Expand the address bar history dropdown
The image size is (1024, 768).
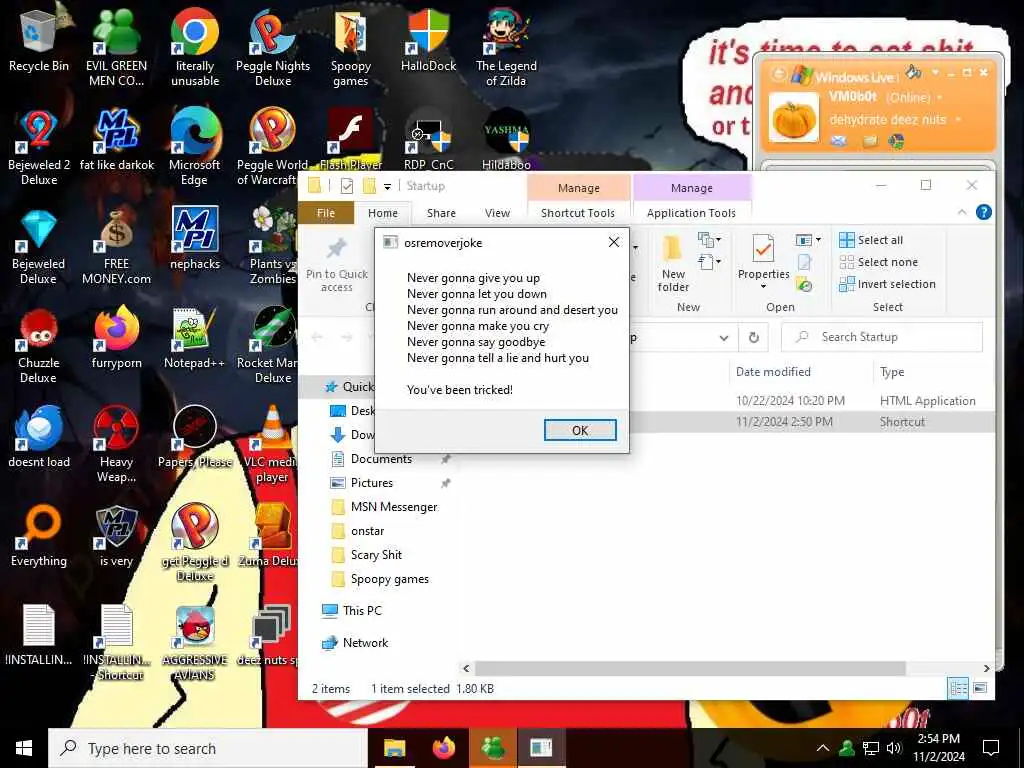(724, 338)
